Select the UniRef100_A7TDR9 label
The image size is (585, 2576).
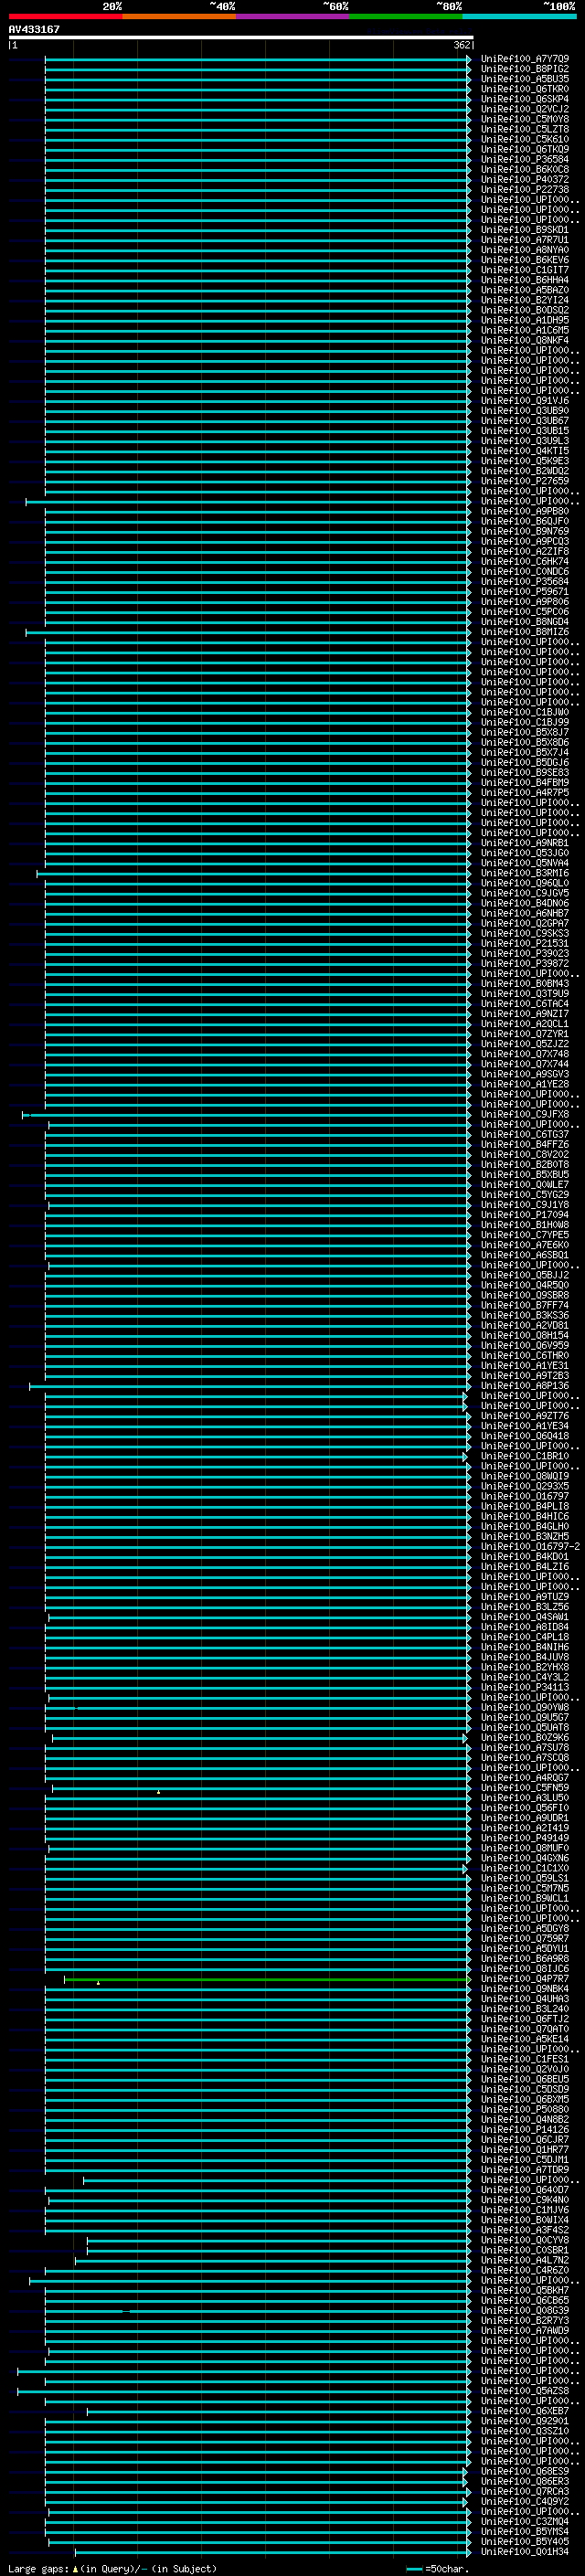pyautogui.click(x=524, y=2170)
